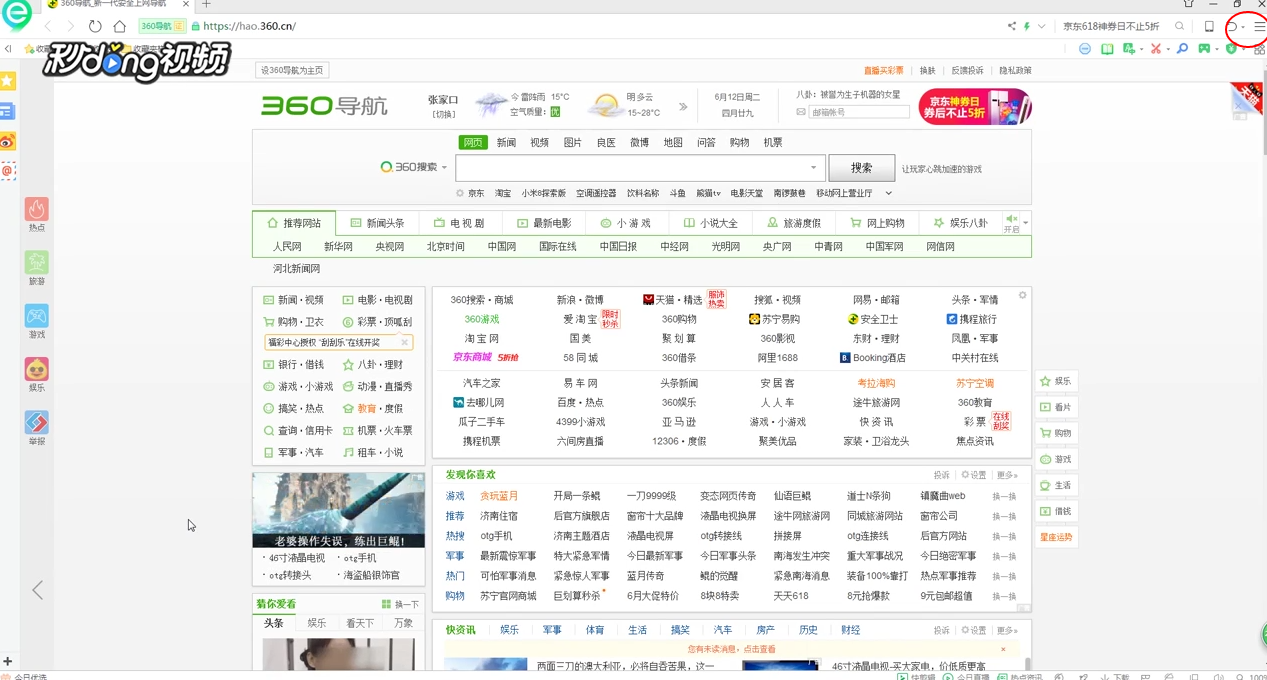The image size is (1267, 680).
Task: Click 设360导航为主页 button
Action: point(292,70)
